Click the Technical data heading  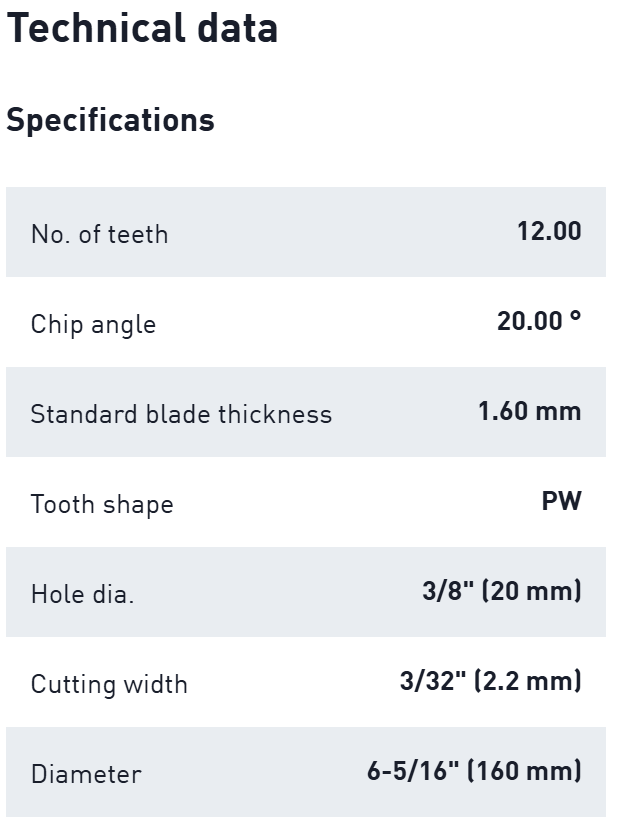tap(141, 28)
